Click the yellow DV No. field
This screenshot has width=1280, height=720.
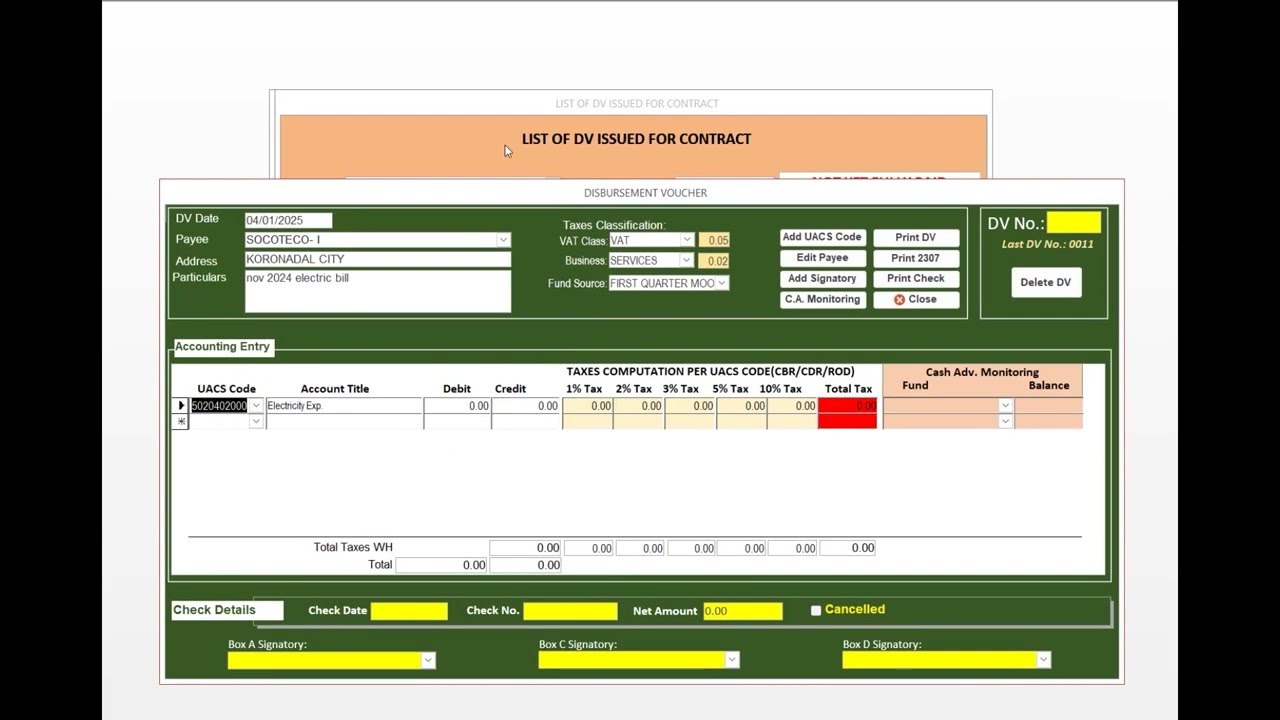coord(1074,223)
